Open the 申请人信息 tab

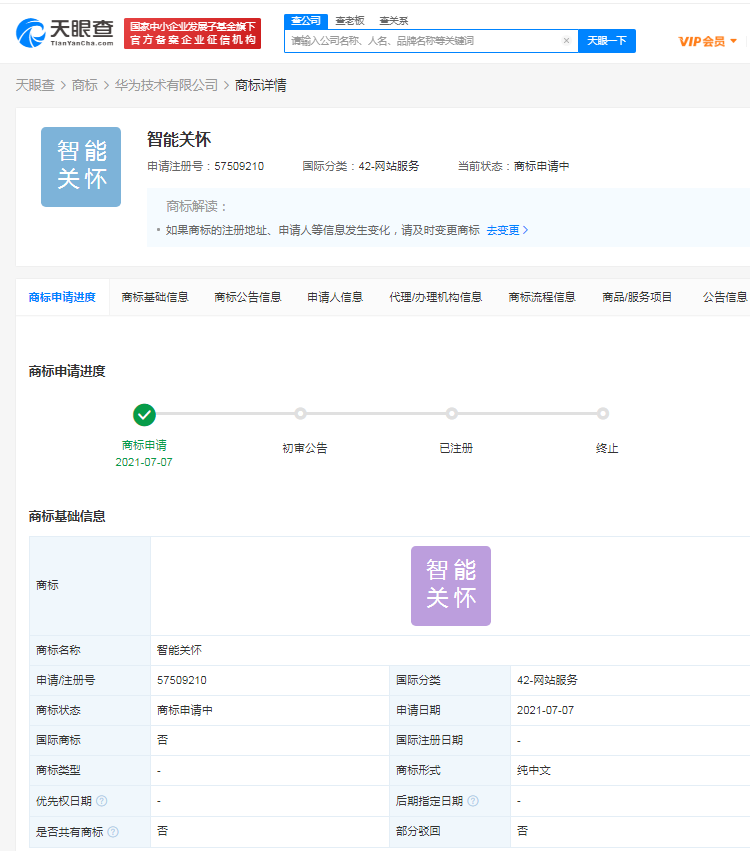coord(335,297)
